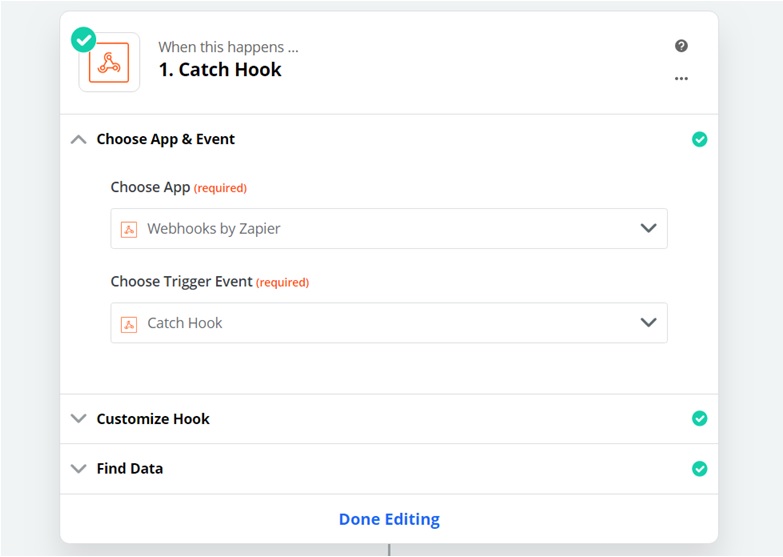Click the Done Editing link
This screenshot has height=557, width=783.
[389, 519]
